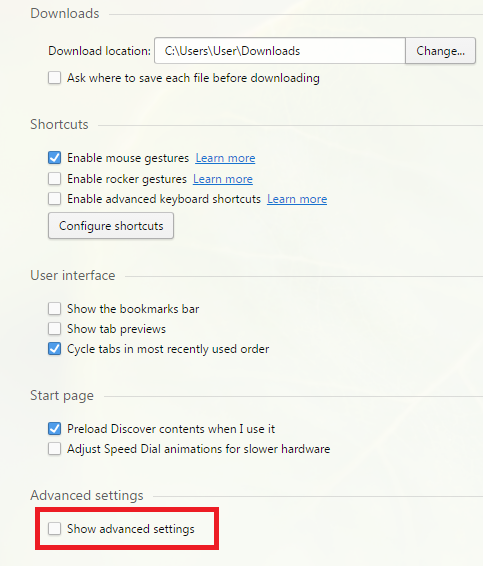
Task: Turn on Show tab previews checkbox
Action: [55, 328]
